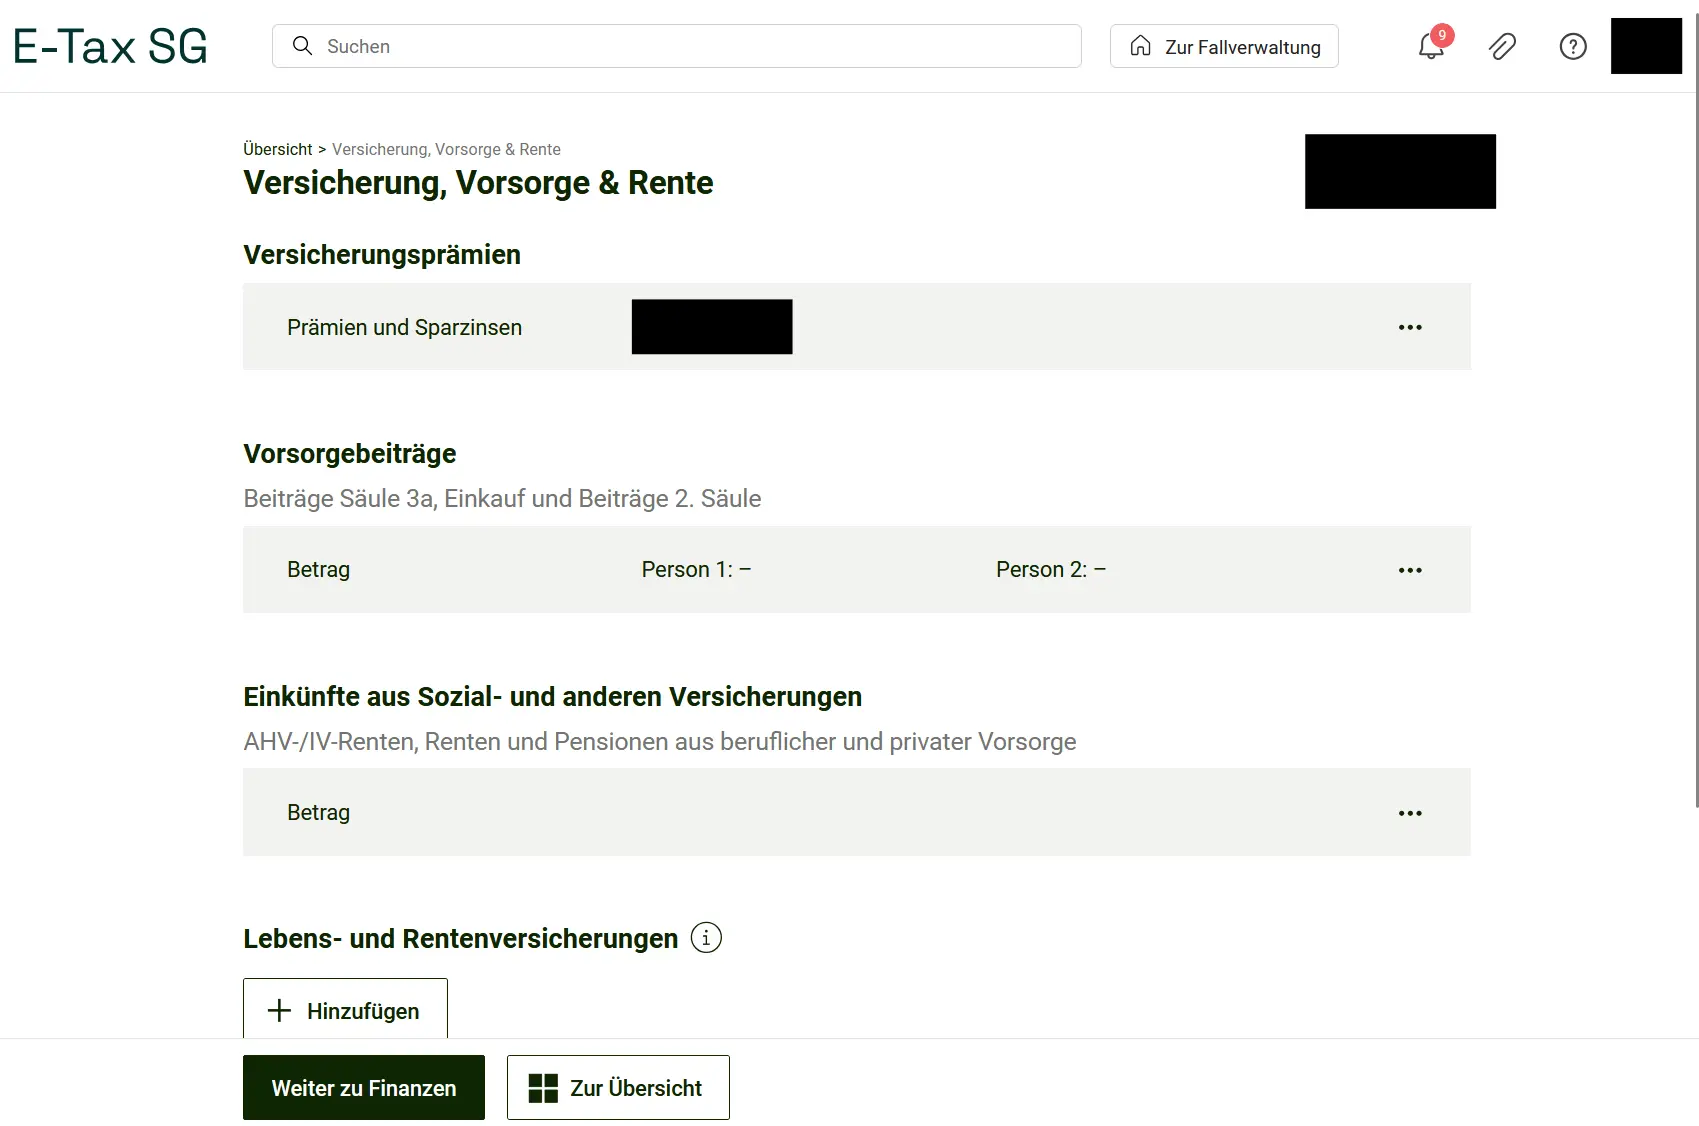The width and height of the screenshot is (1699, 1126).
Task: Go to Zur Fallverwaltung
Action: tap(1224, 47)
